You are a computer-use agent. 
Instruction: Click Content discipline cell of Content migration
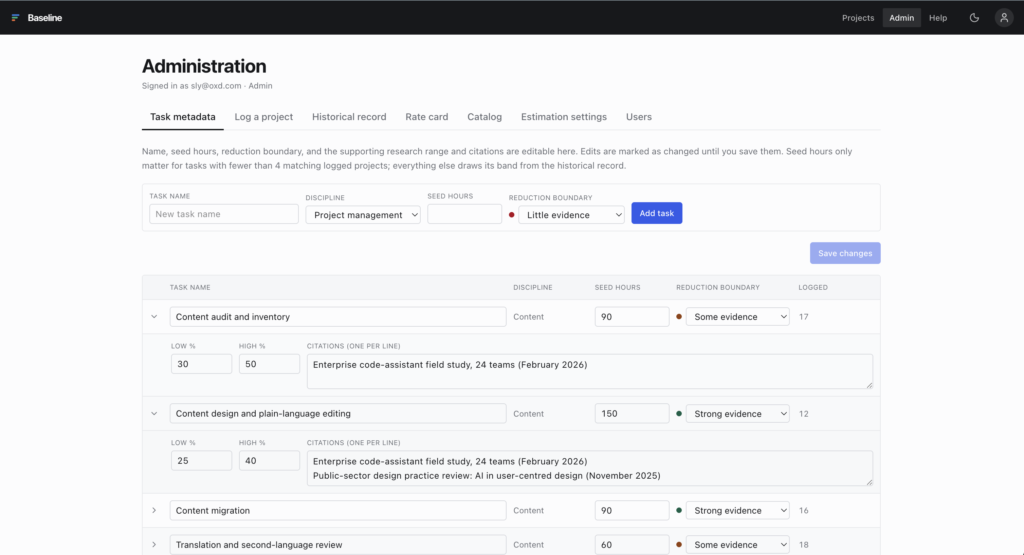click(528, 511)
